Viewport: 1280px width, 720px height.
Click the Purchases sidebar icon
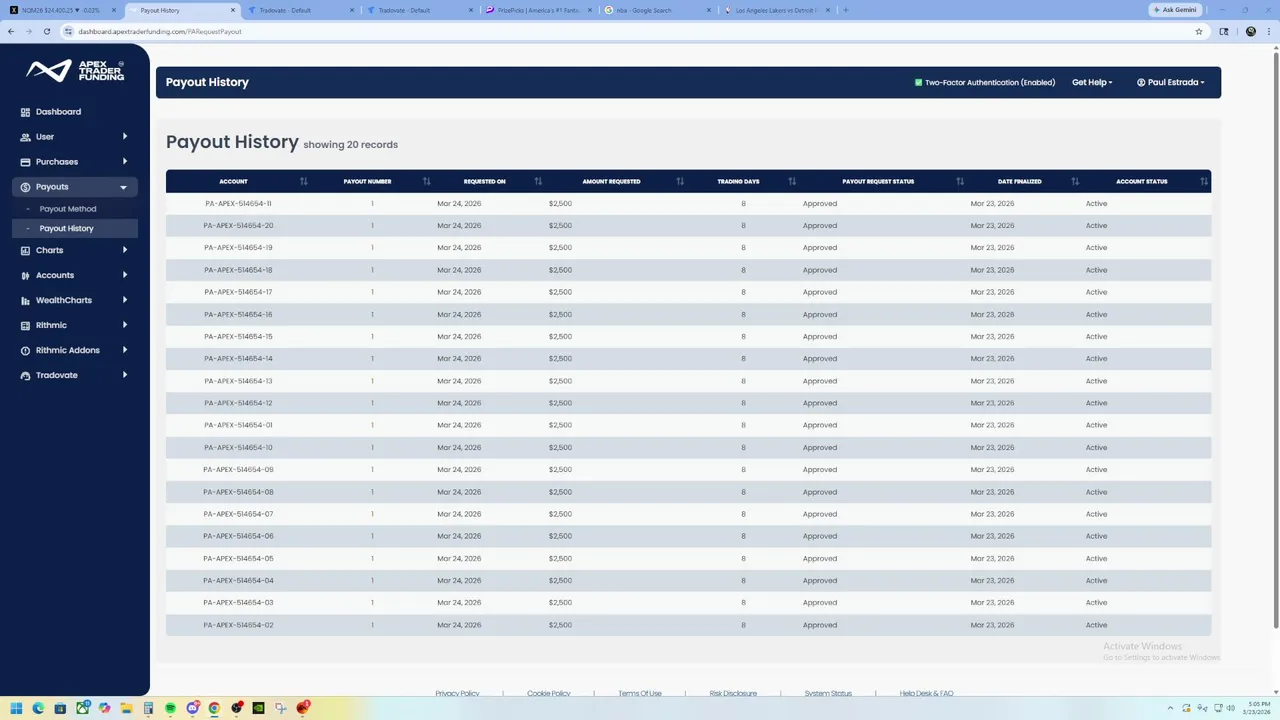pyautogui.click(x=26, y=162)
